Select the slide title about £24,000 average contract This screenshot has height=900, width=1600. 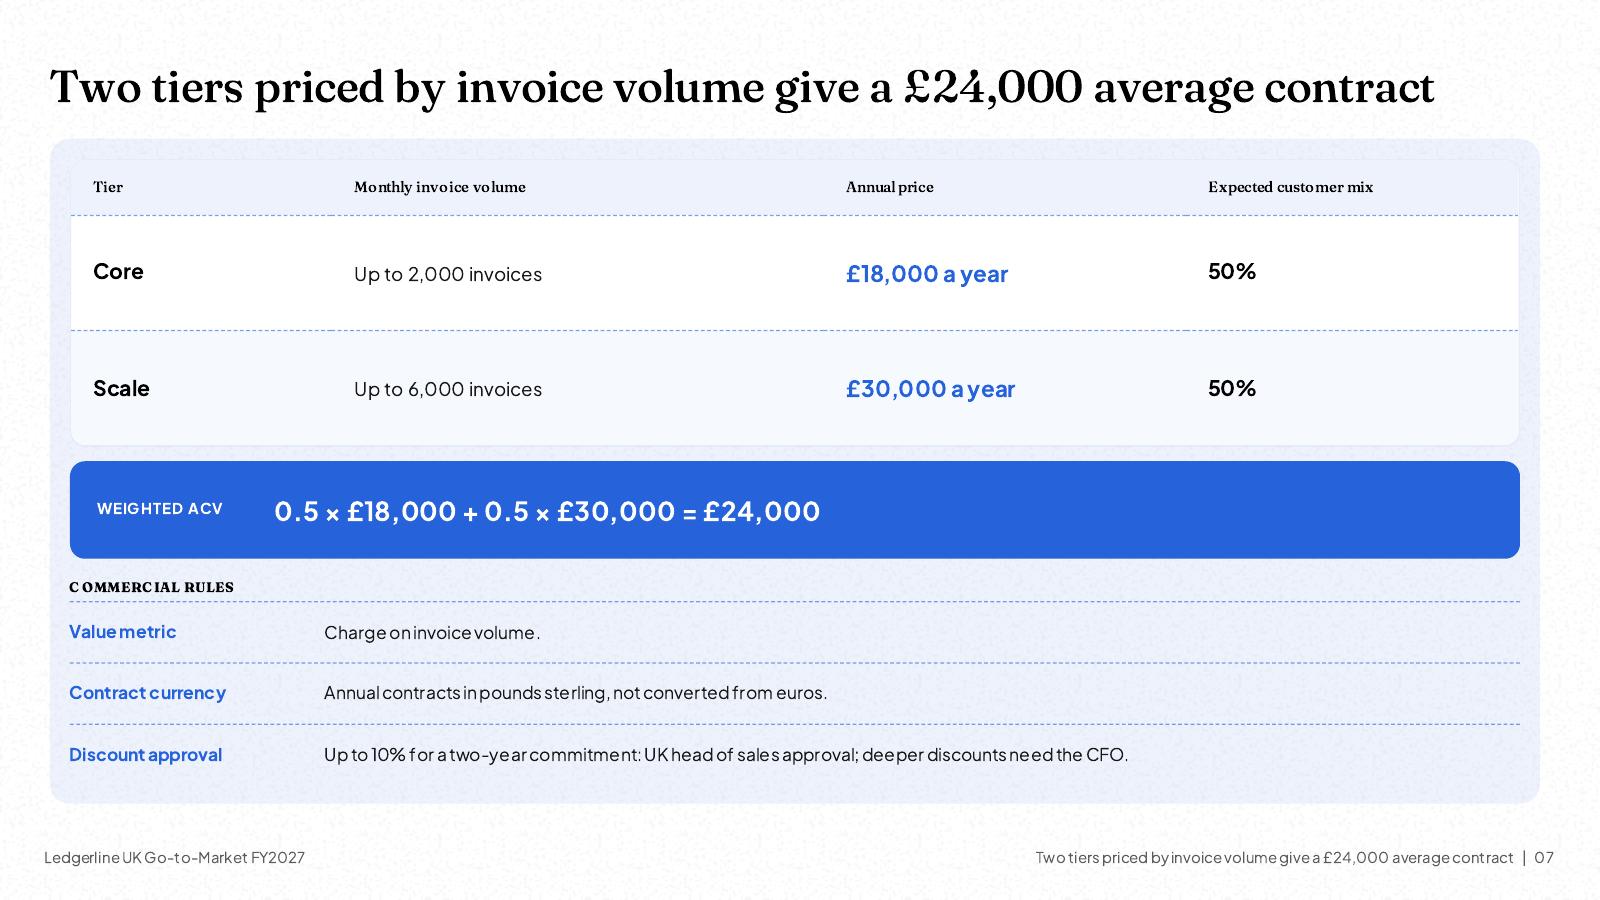pos(742,87)
